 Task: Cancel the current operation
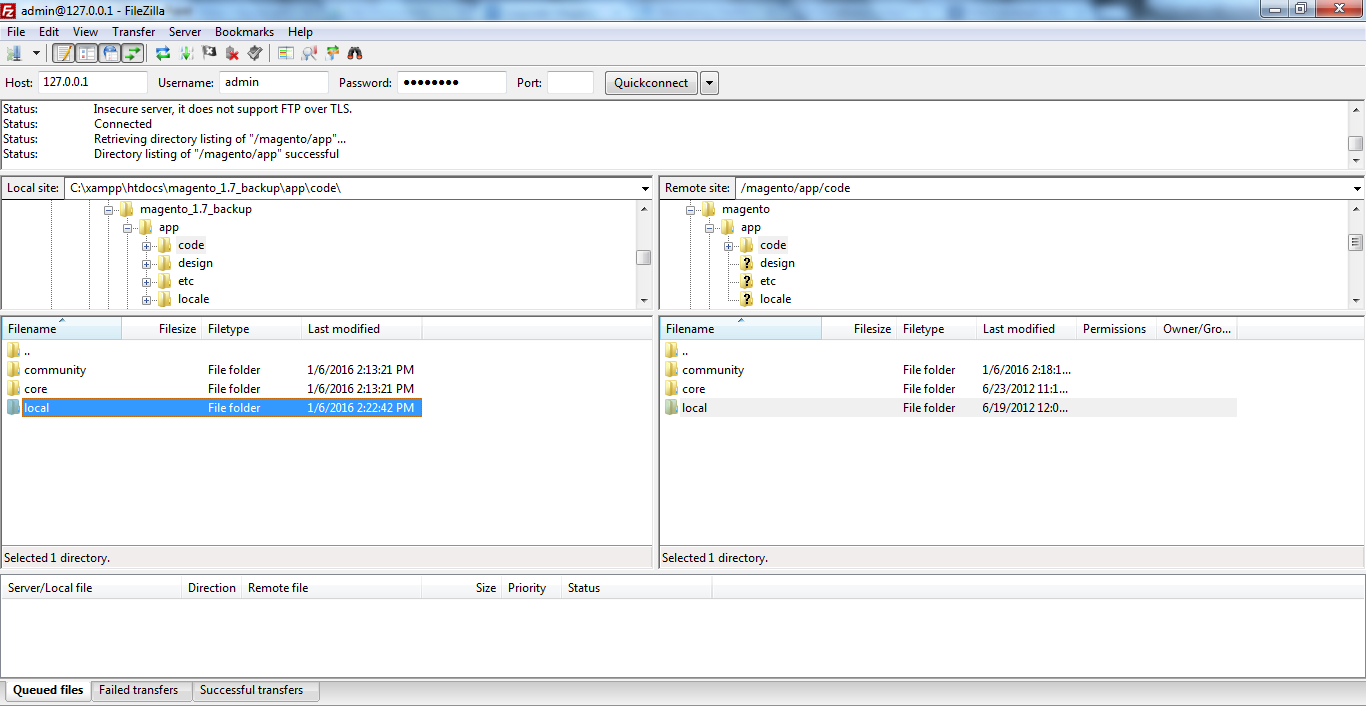tap(209, 53)
